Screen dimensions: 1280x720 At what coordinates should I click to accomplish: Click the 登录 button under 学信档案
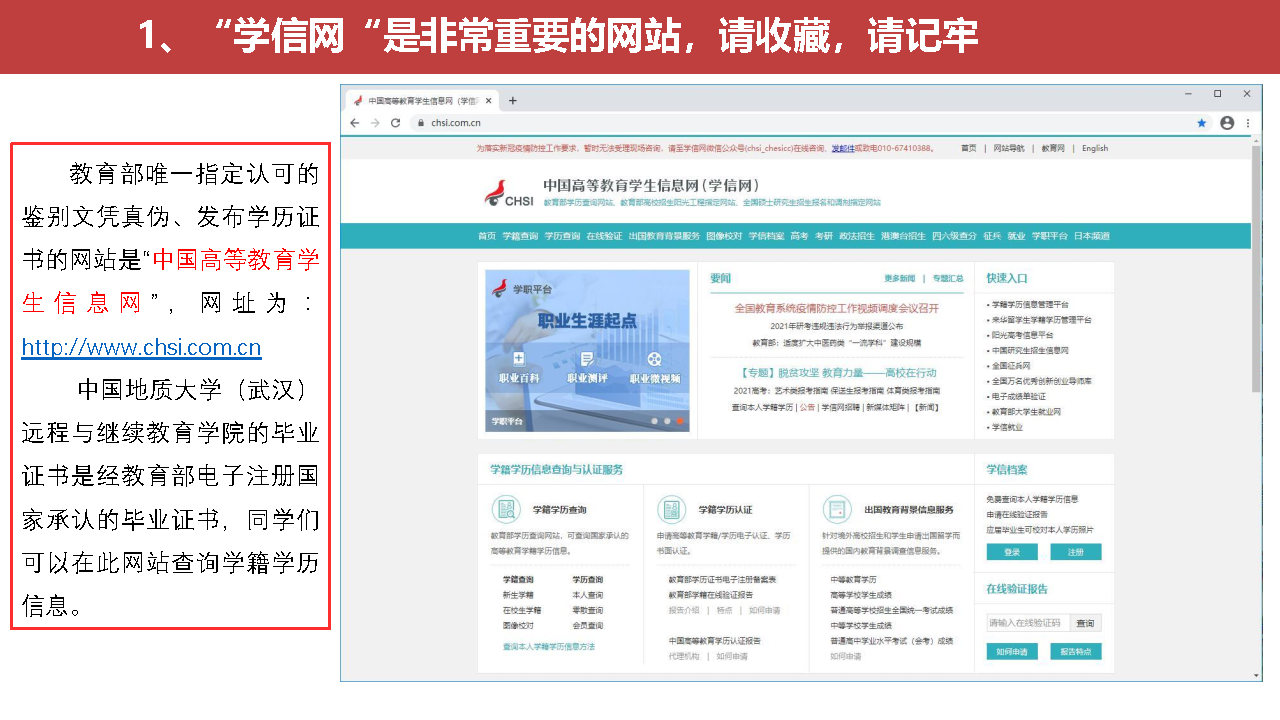[x=1012, y=552]
